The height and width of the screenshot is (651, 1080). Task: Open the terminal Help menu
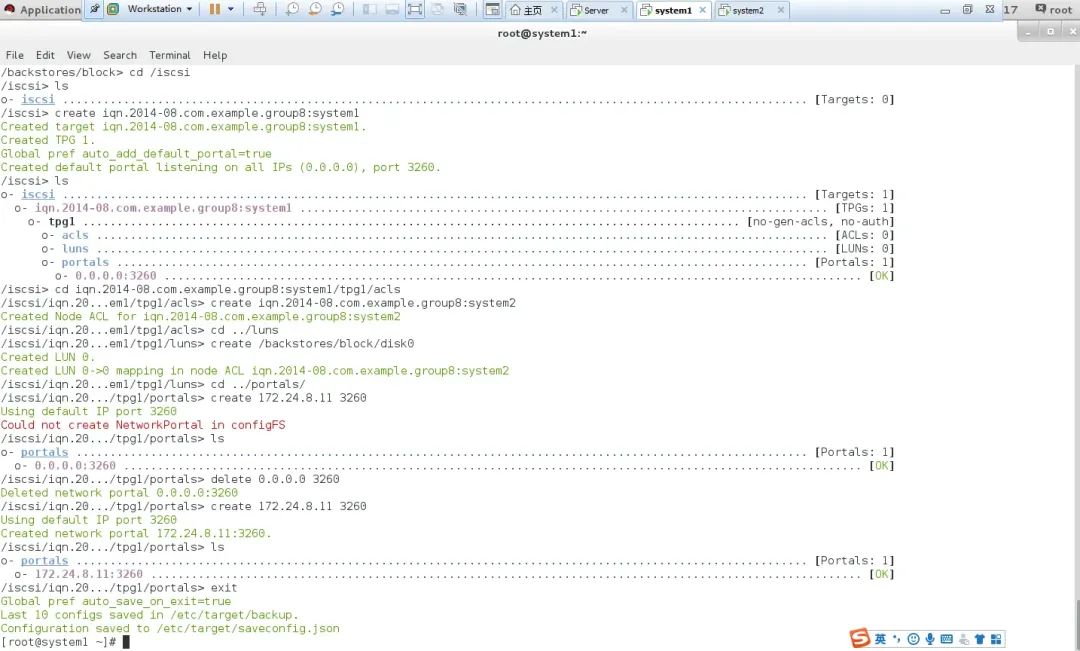click(x=215, y=55)
